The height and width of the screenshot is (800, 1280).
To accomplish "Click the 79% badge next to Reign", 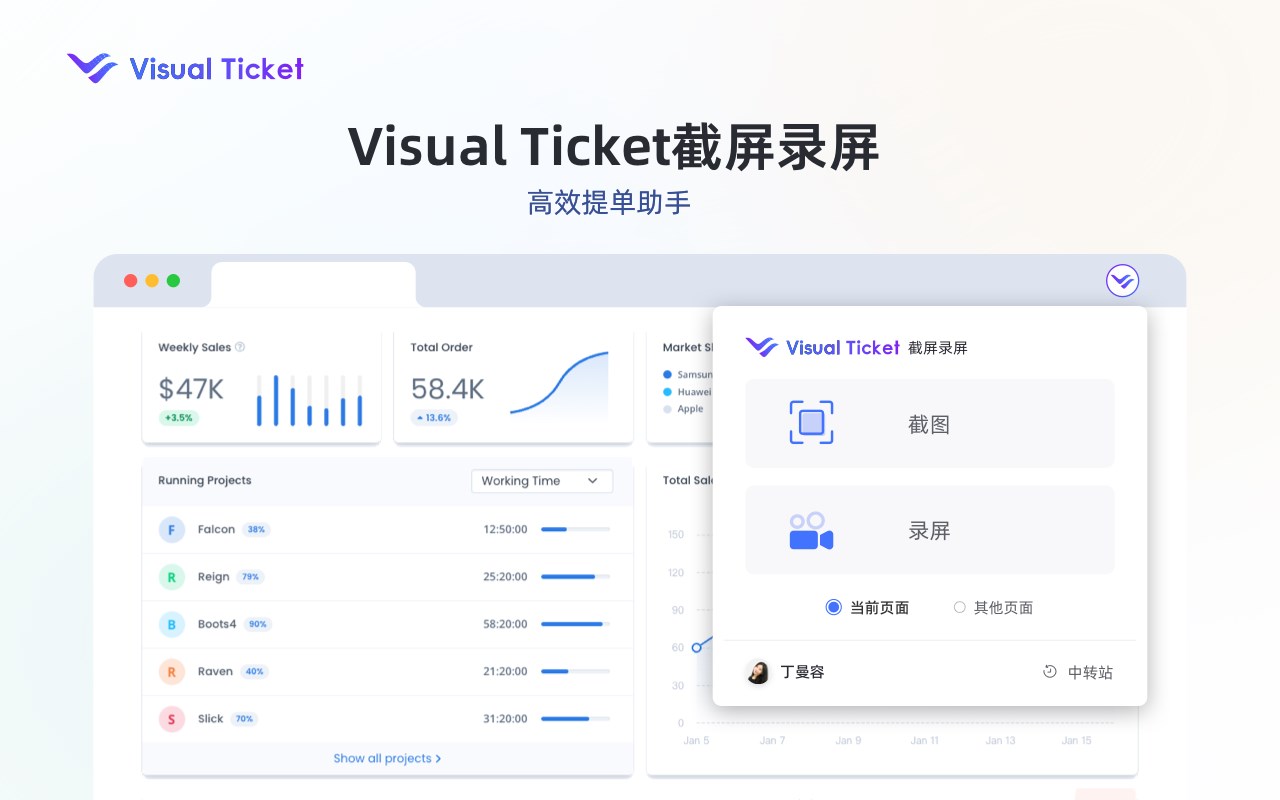I will [x=250, y=577].
